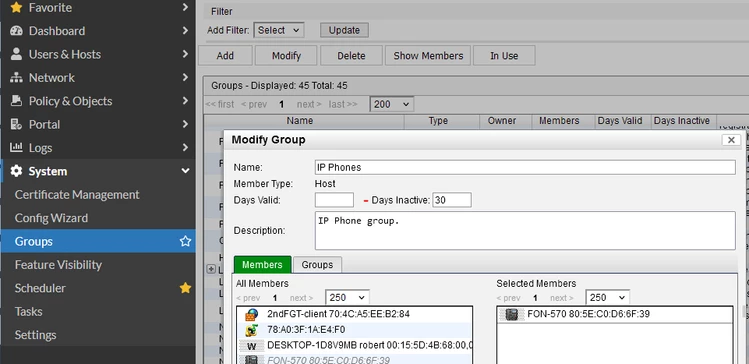Click the In Use button
Screen dimensions: 749x364
(x=504, y=55)
